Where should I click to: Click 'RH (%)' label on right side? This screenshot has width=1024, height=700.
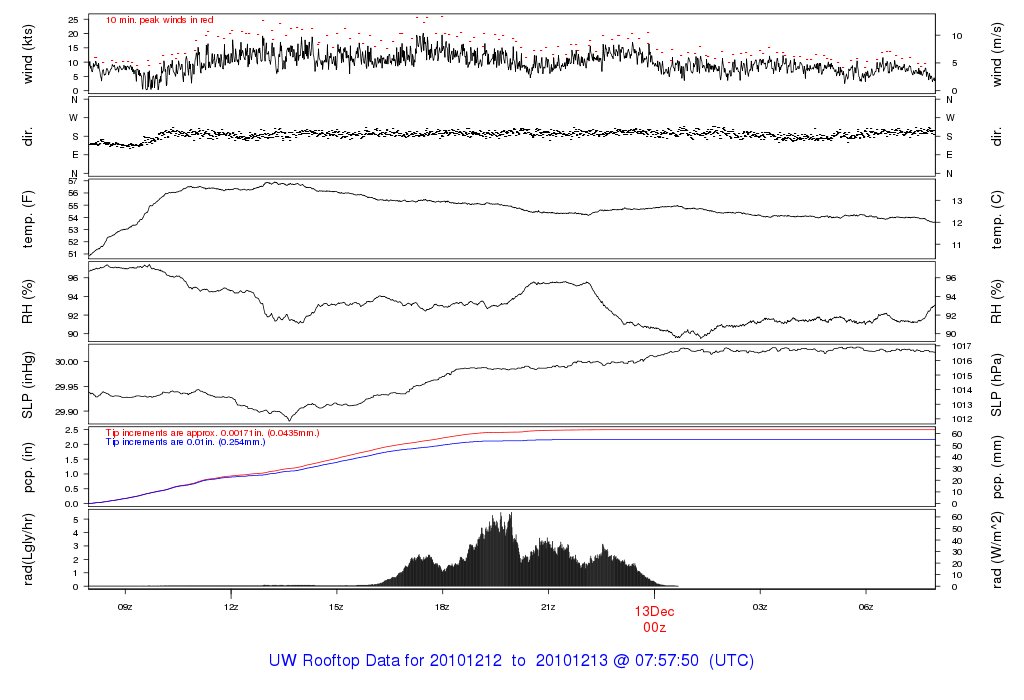coord(997,302)
